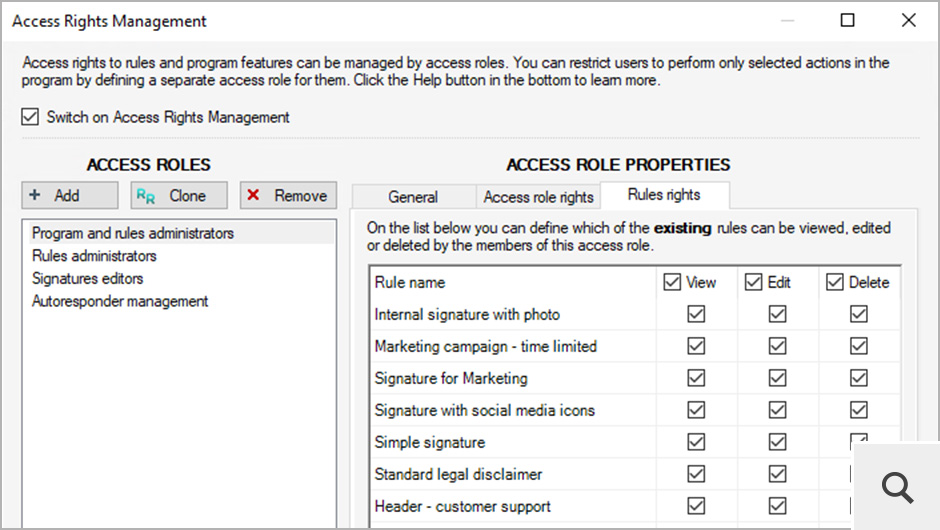Remove the selected access role

point(288,195)
